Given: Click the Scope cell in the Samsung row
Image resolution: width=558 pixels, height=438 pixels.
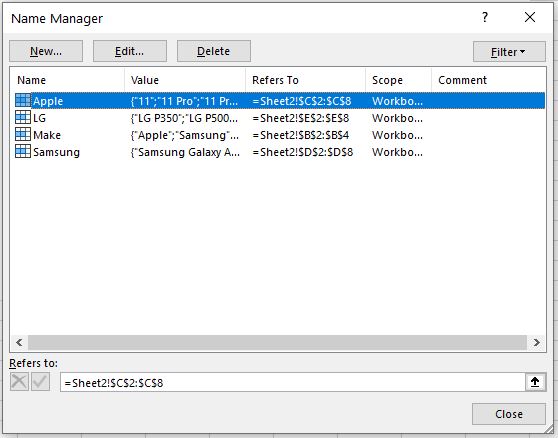Looking at the screenshot, I should [398, 152].
